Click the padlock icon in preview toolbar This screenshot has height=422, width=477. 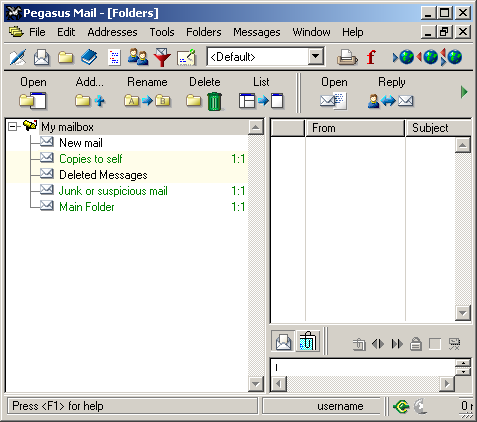click(x=416, y=344)
